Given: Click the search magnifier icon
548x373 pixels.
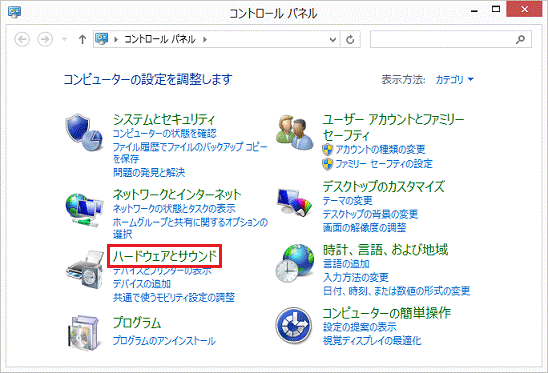Looking at the screenshot, I should click(520, 39).
